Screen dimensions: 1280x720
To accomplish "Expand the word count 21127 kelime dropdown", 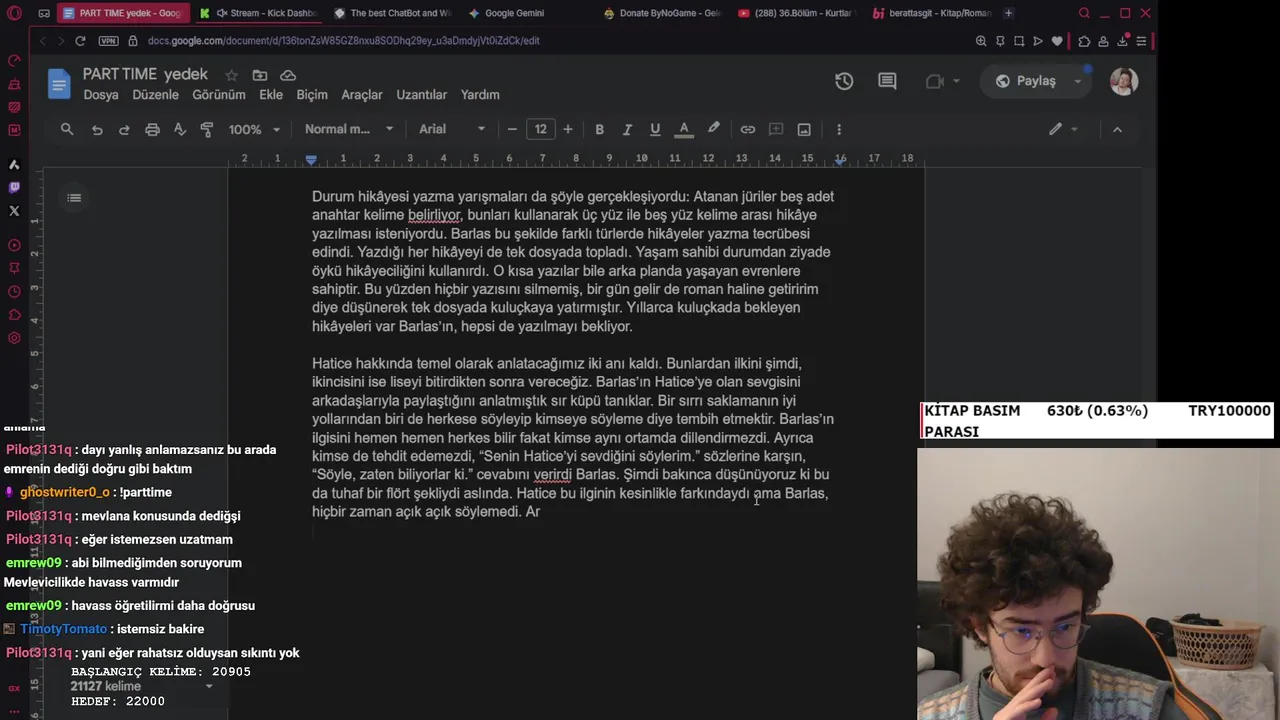I will click(x=209, y=686).
